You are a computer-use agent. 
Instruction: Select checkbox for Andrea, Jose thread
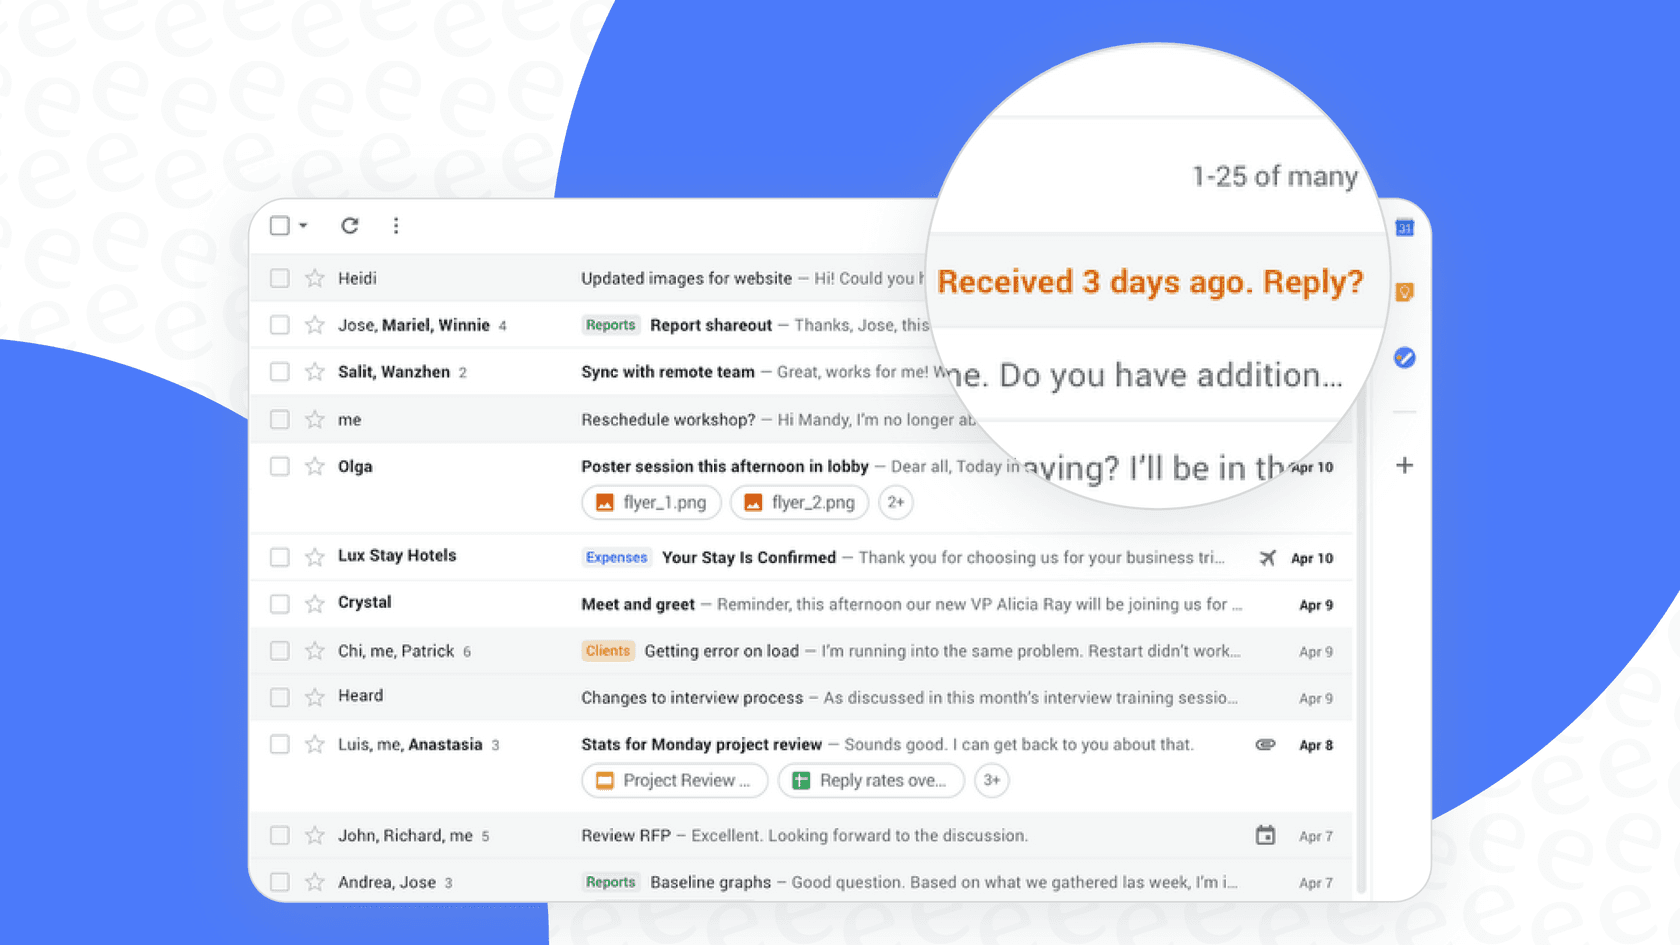pos(280,882)
